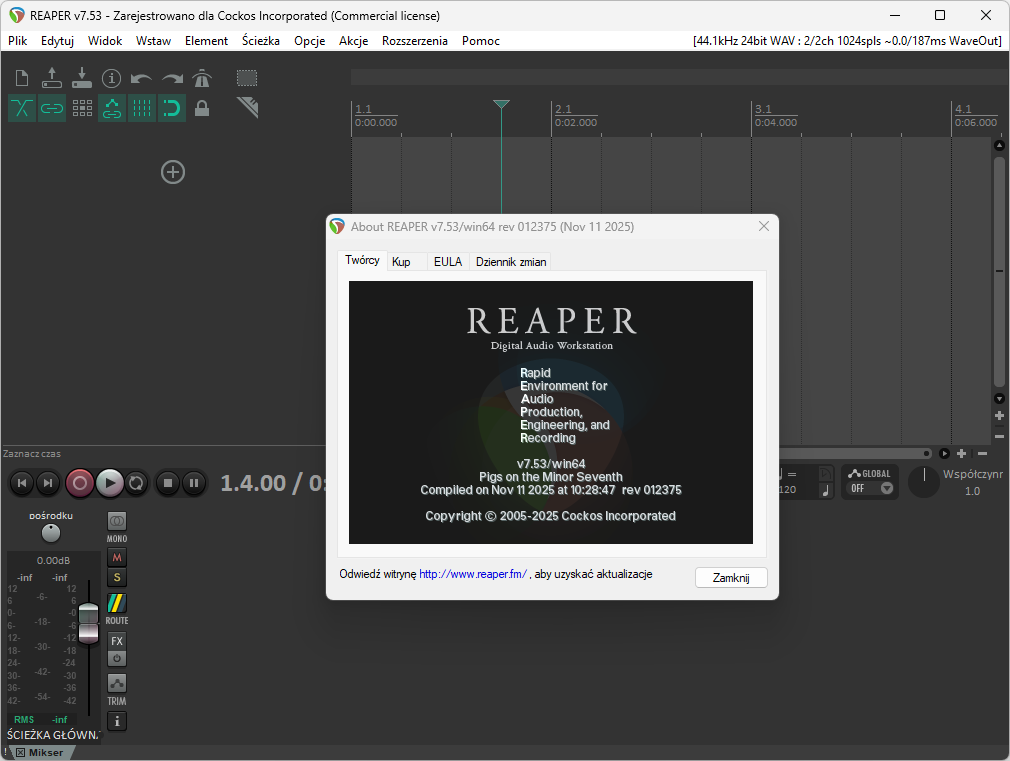The height and width of the screenshot is (761, 1010).
Task: Click the striped razor tool icon
Action: click(247, 107)
